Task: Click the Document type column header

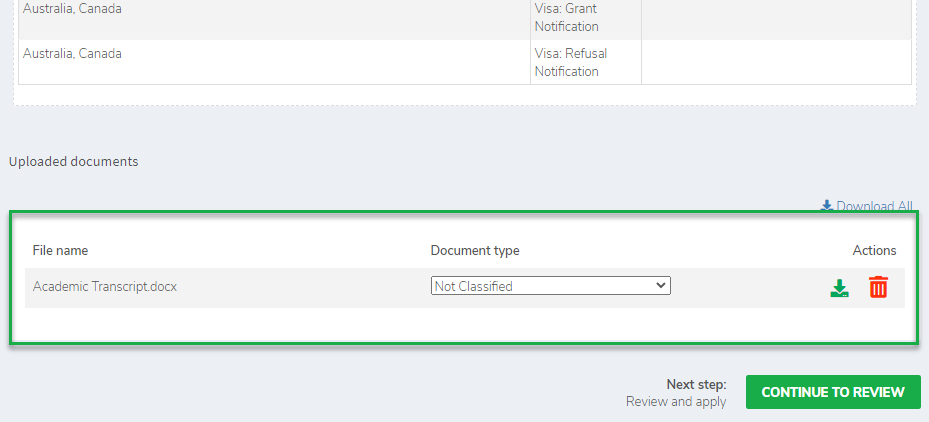Action: 475,250
